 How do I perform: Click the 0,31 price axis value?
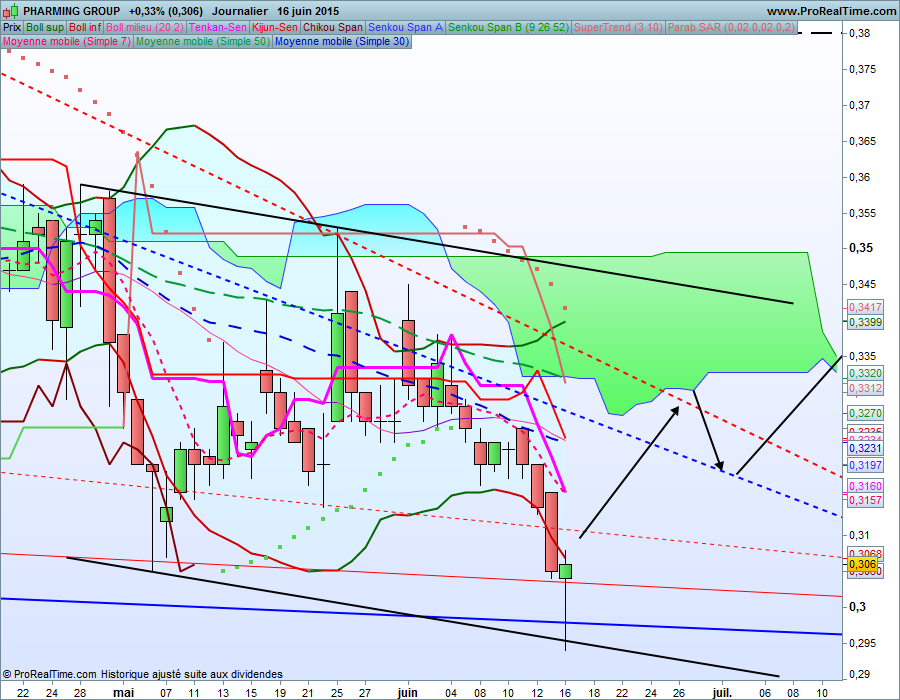tap(859, 535)
